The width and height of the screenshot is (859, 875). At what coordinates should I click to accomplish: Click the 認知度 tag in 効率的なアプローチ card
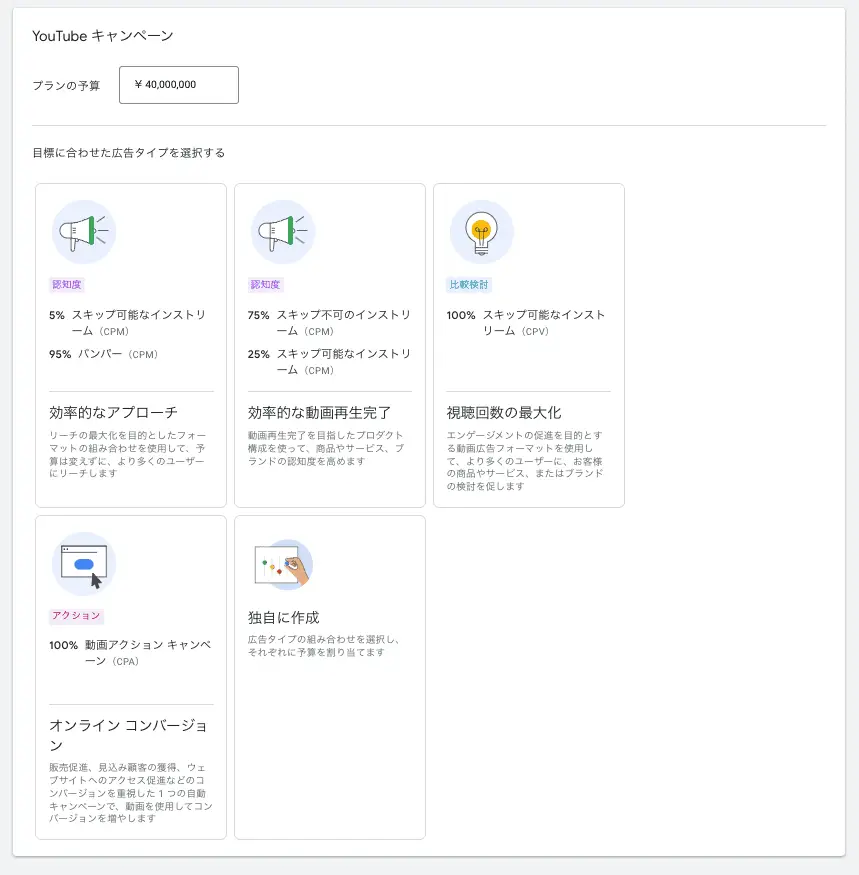pyautogui.click(x=66, y=285)
